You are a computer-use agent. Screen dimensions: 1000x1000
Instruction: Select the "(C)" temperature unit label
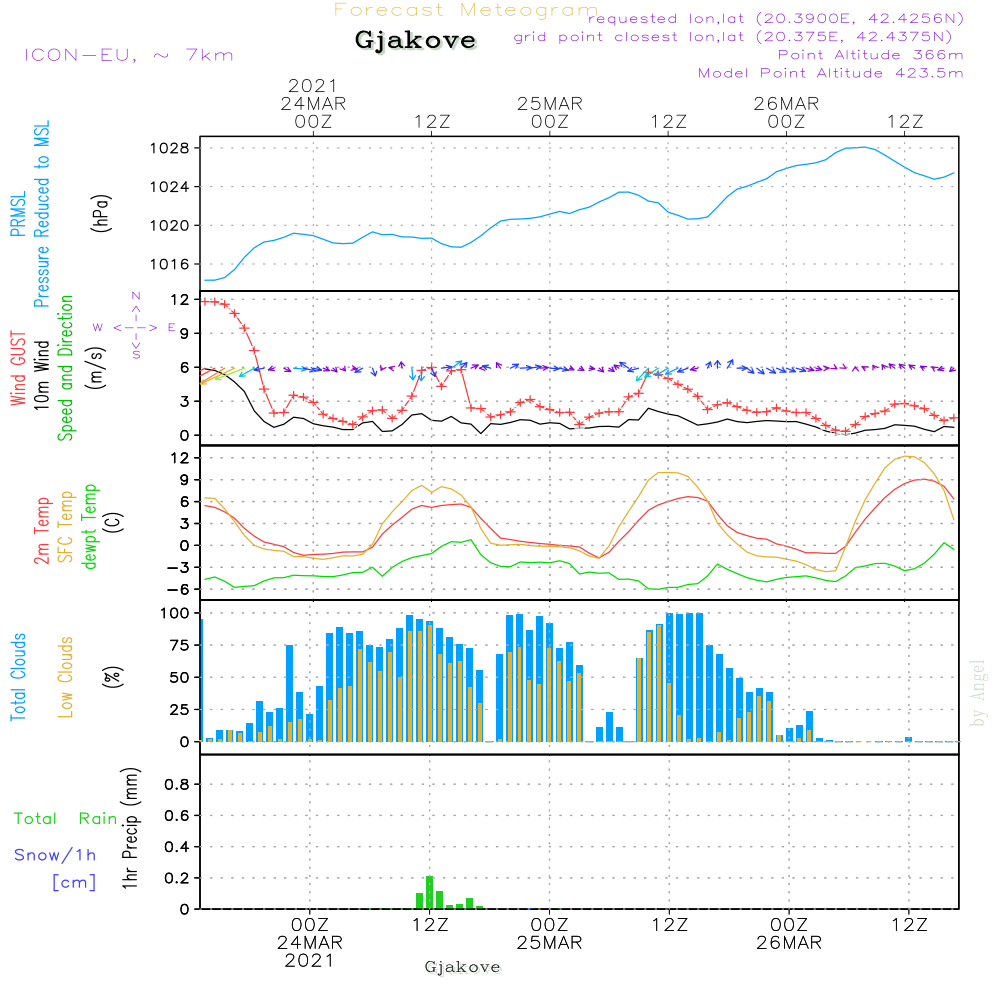[x=114, y=523]
